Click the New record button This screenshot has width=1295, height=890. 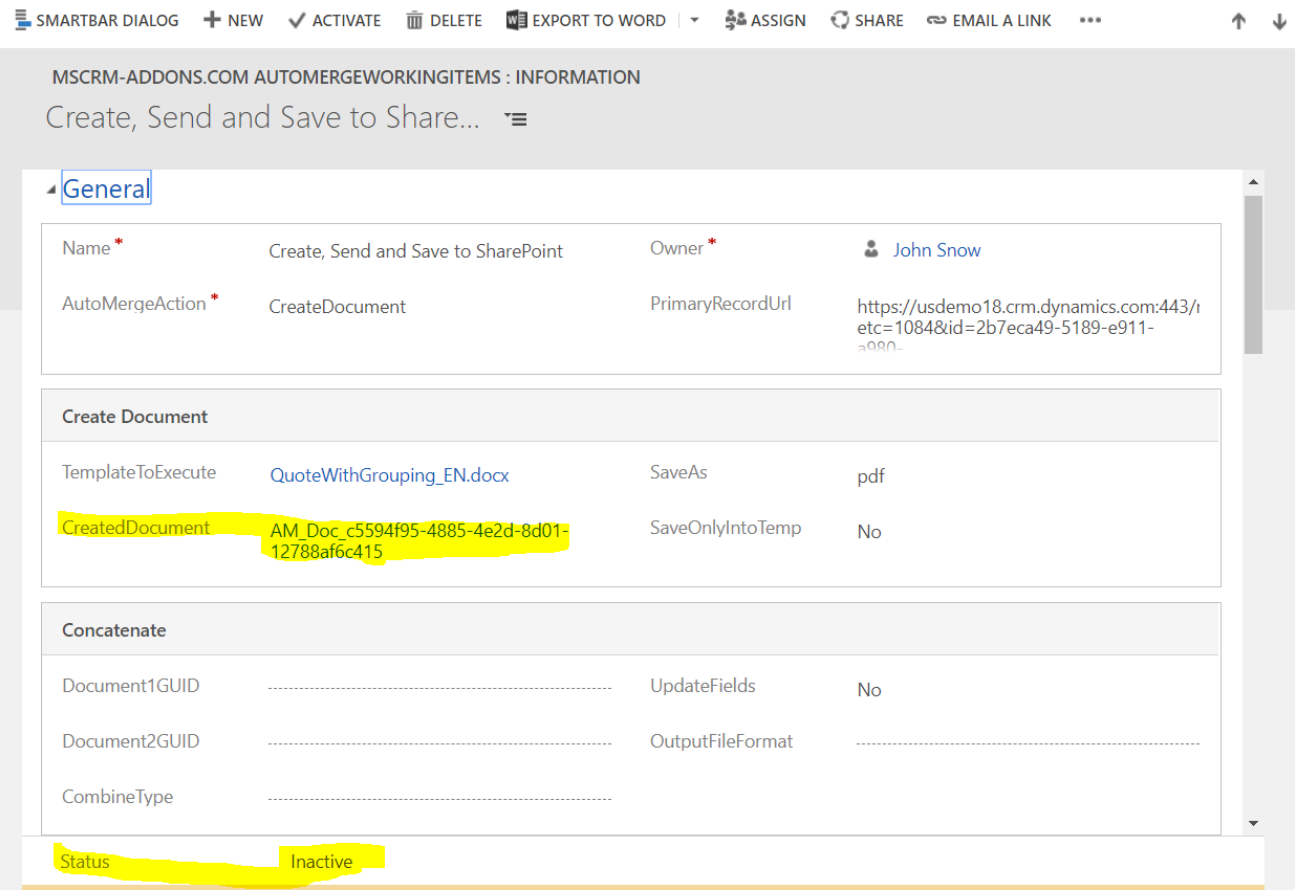tap(233, 20)
